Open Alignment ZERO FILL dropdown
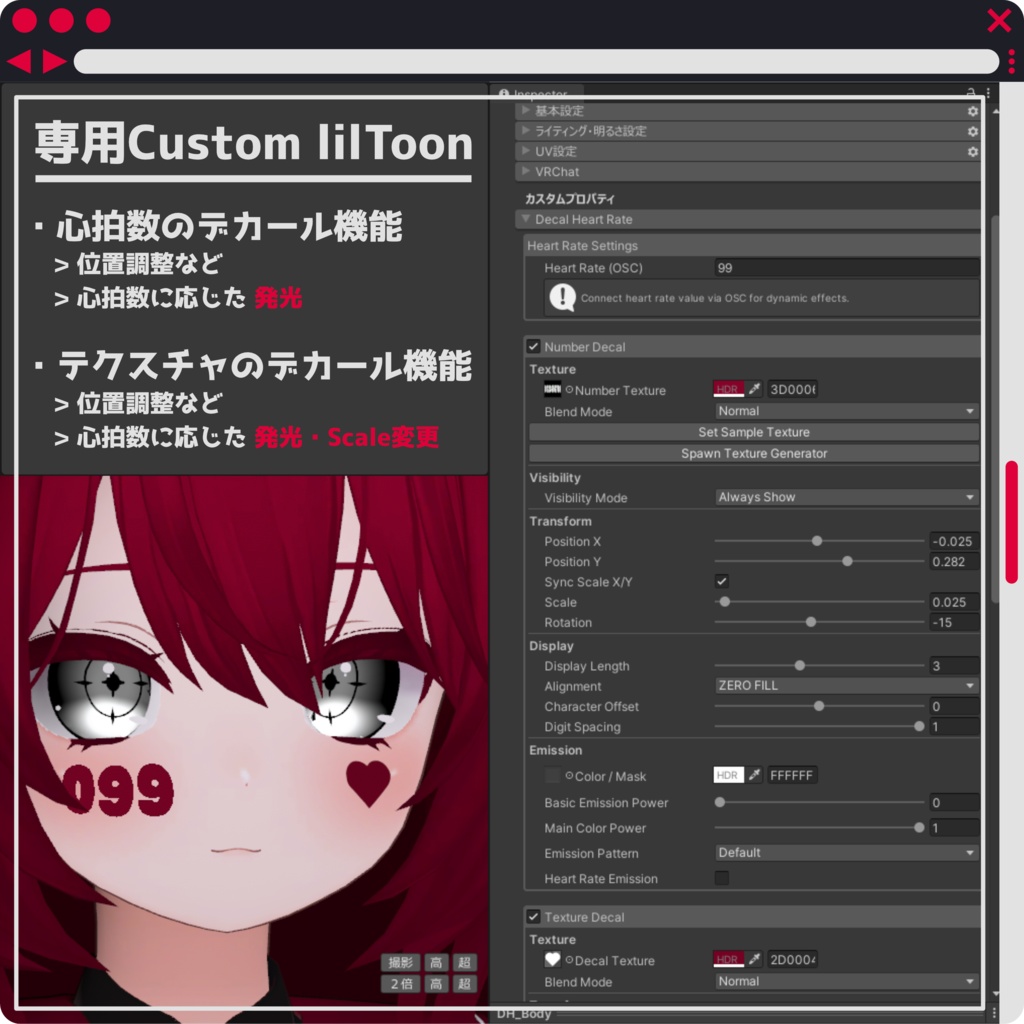 [x=846, y=685]
